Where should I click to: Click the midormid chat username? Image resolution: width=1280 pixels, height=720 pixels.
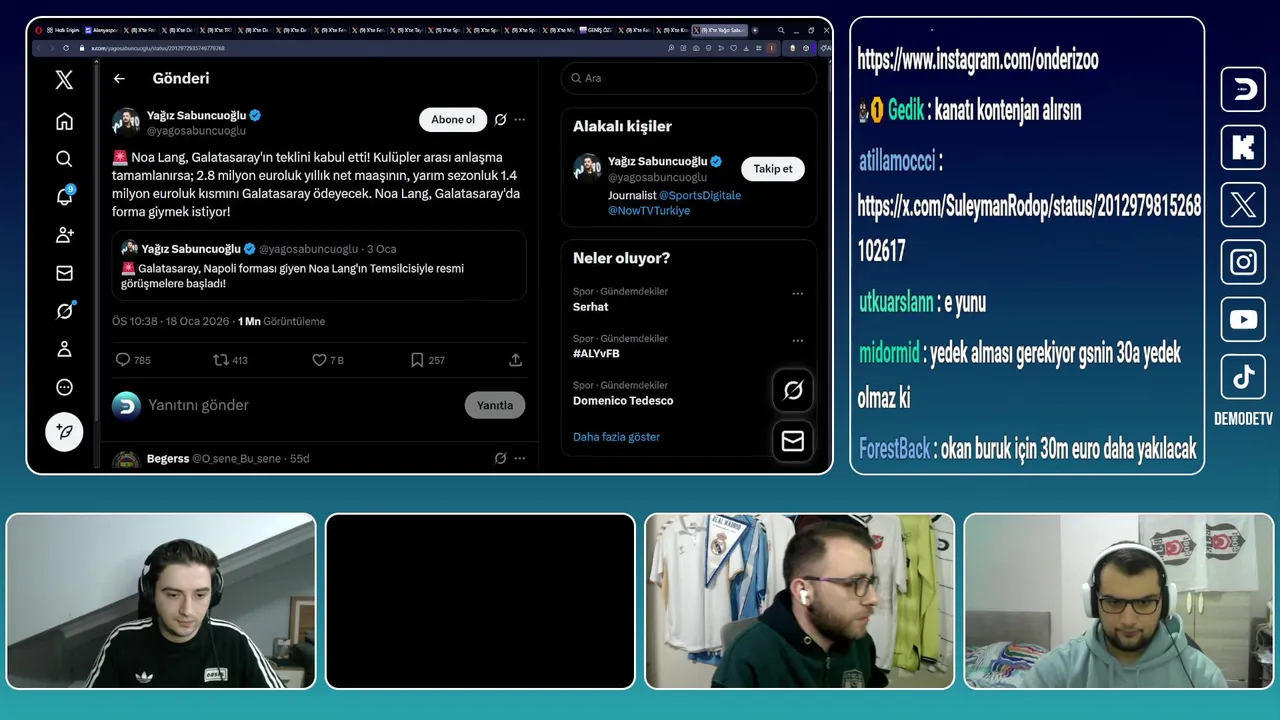tap(889, 353)
